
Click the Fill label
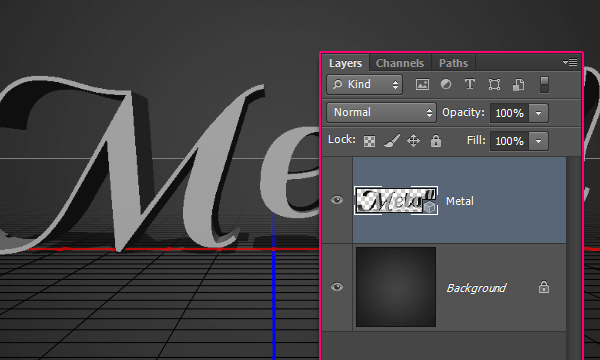coord(476,140)
